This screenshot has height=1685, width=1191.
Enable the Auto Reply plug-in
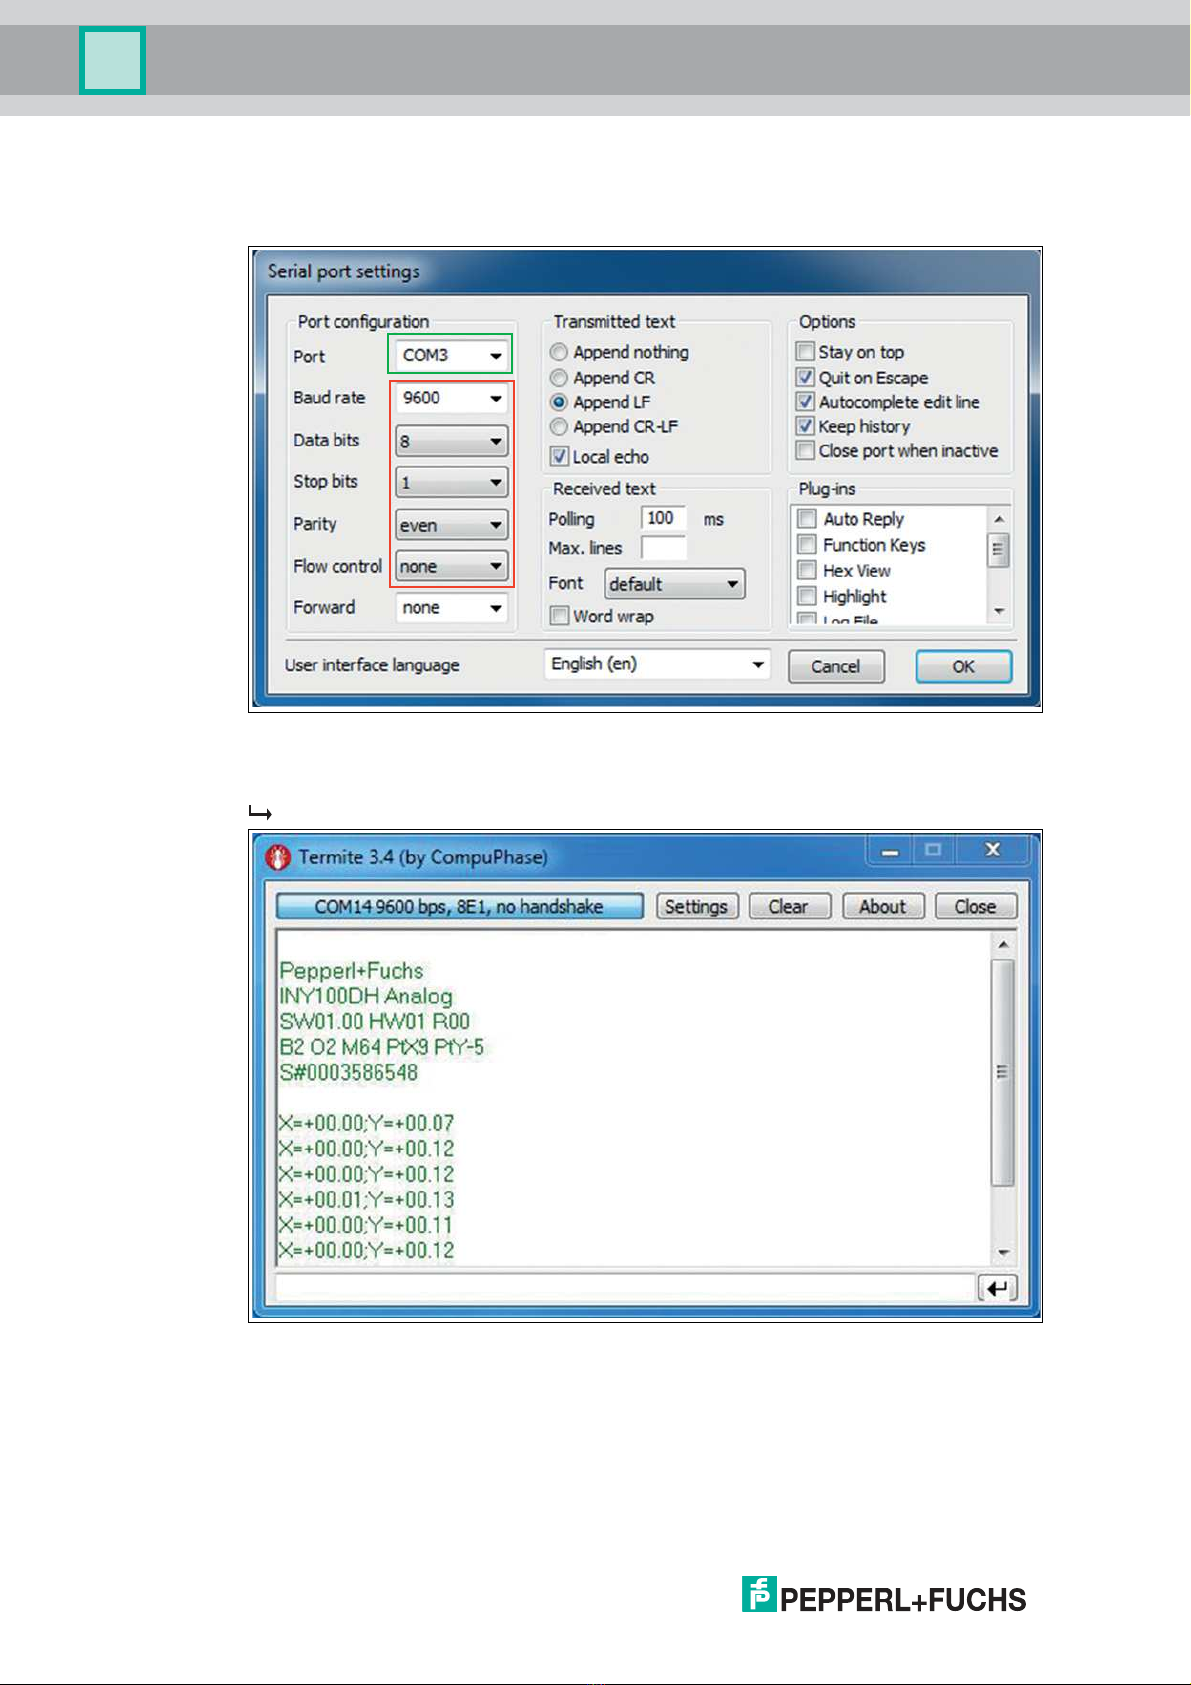pyautogui.click(x=807, y=519)
